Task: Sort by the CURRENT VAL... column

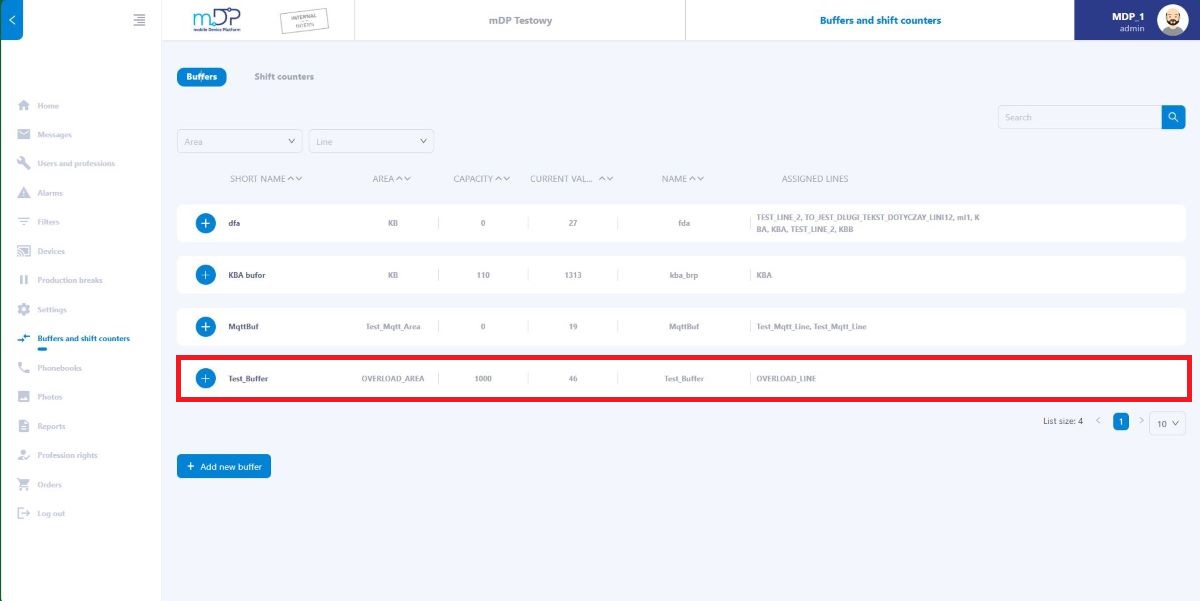Action: tap(572, 179)
